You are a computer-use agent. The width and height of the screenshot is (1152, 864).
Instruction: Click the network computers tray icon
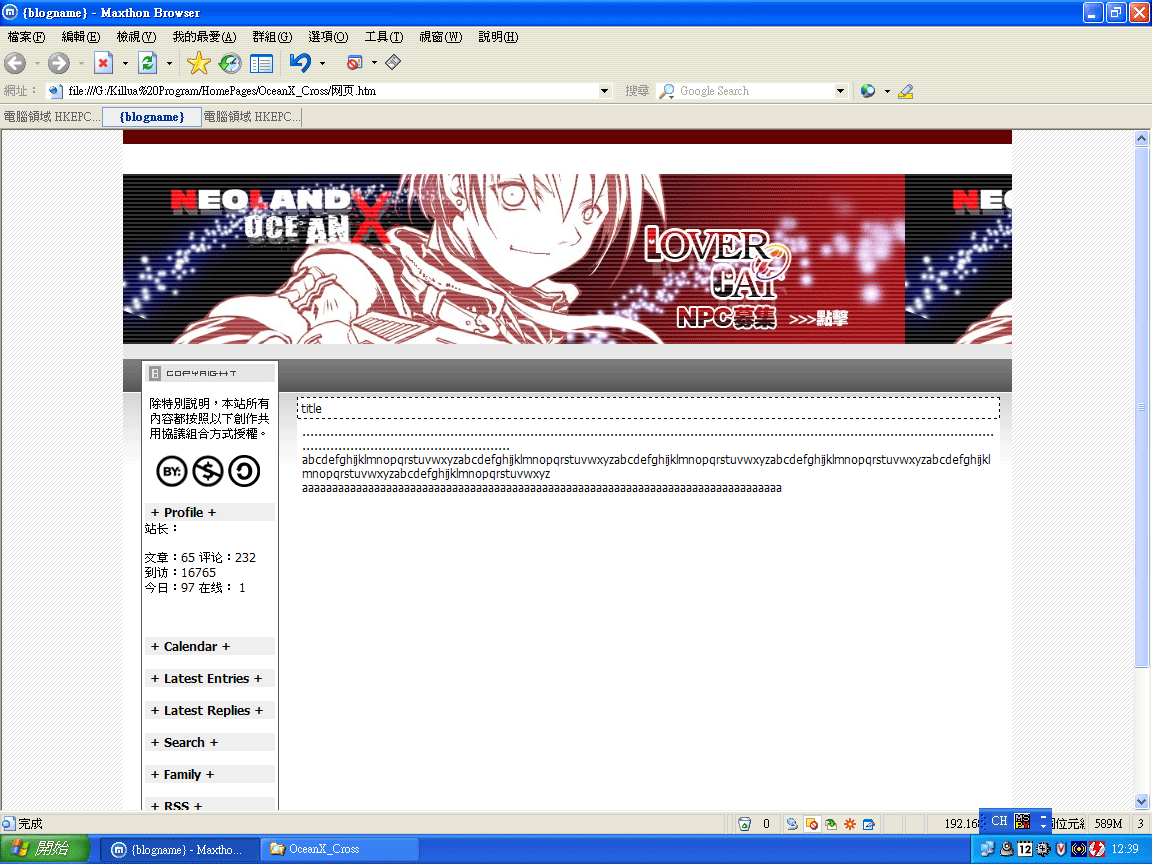tap(987, 849)
